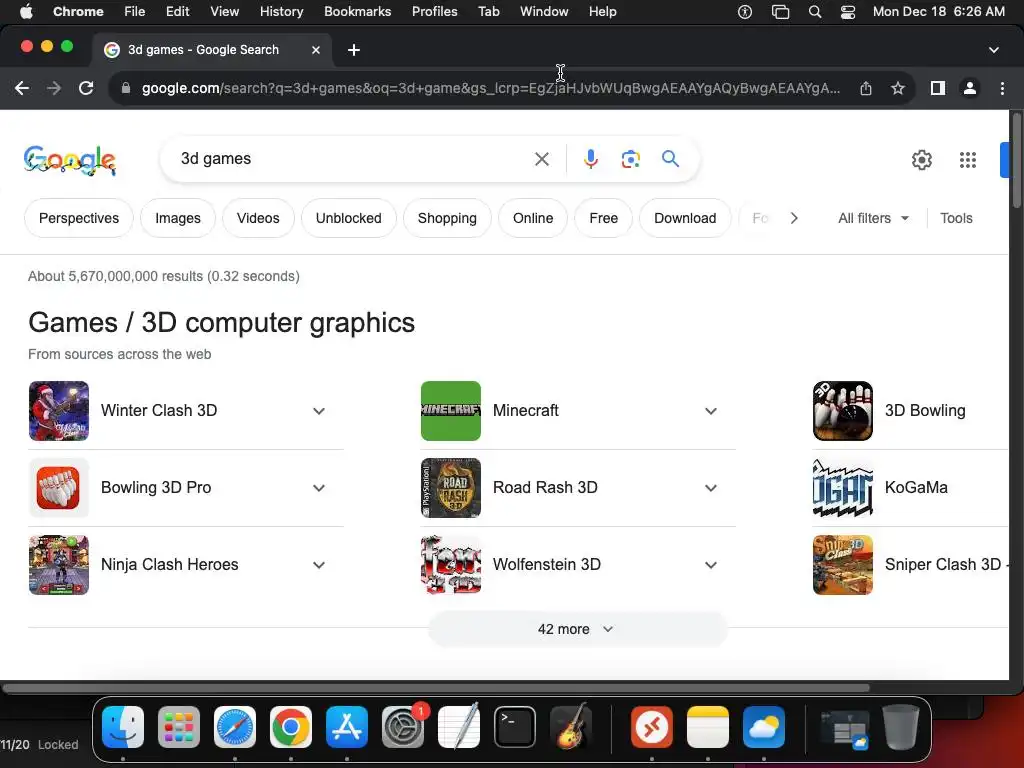Open the History menu

point(281,12)
